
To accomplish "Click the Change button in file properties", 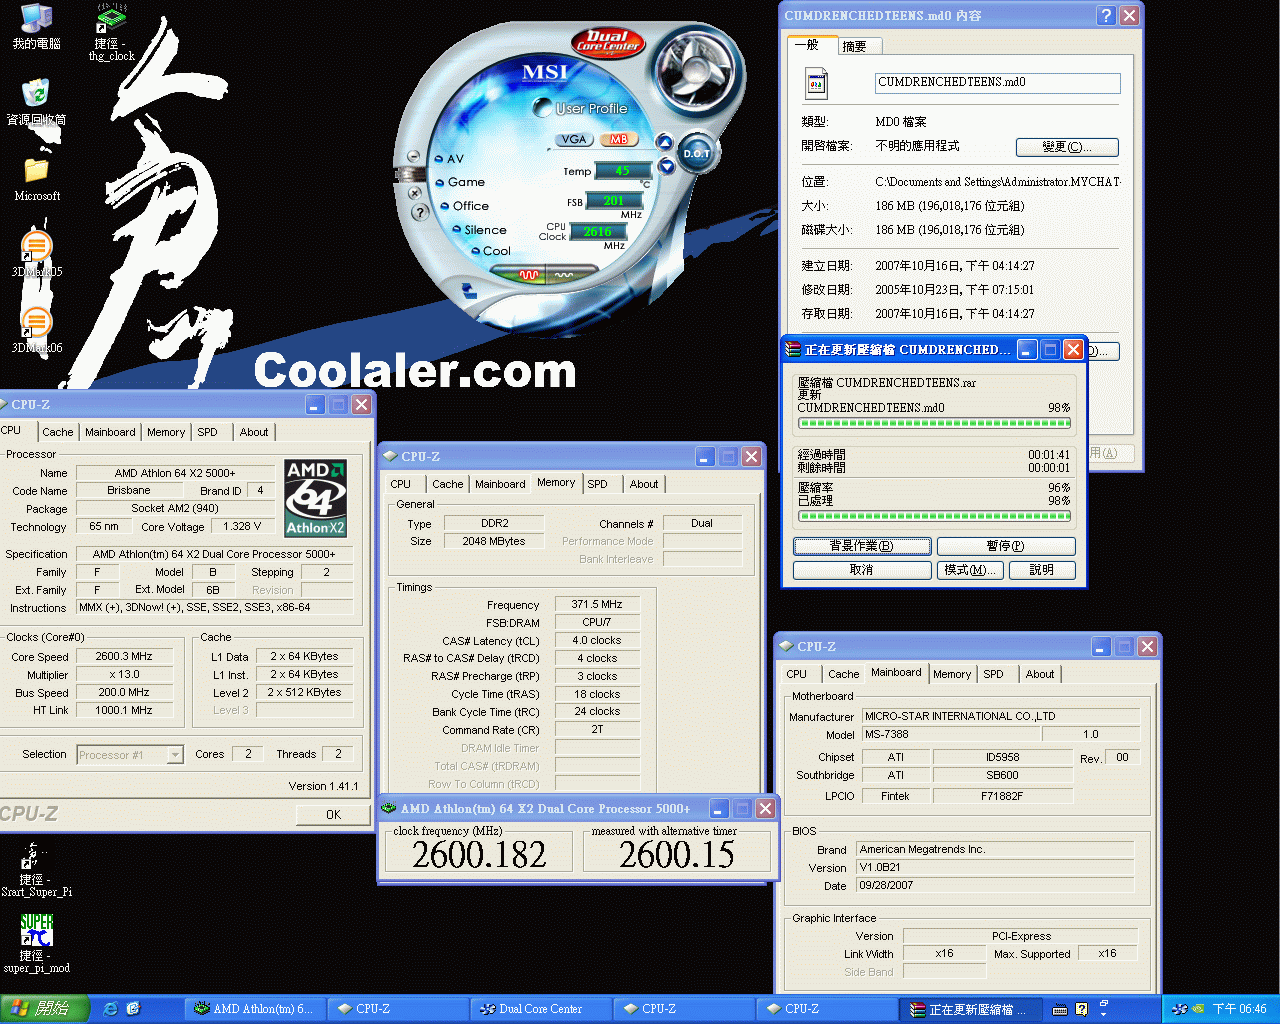I will coord(1067,147).
